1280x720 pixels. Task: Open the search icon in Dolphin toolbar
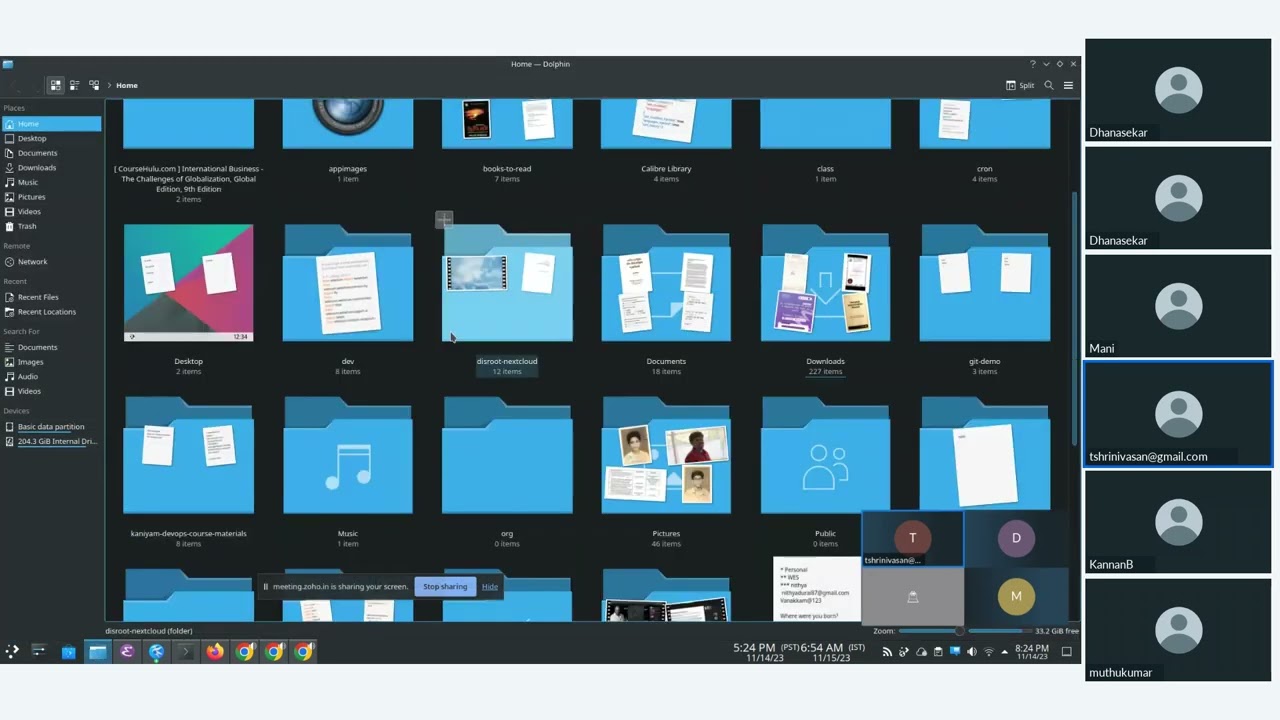(1049, 85)
